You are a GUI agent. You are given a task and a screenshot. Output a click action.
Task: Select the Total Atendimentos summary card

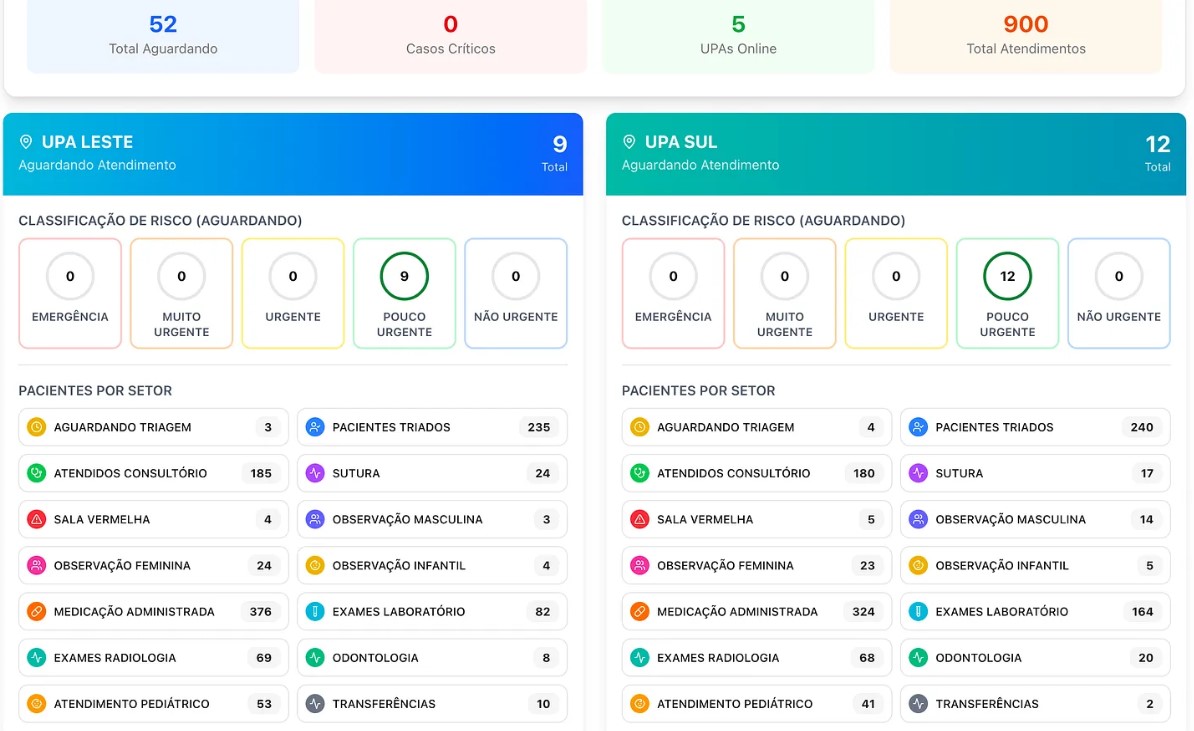point(1026,34)
